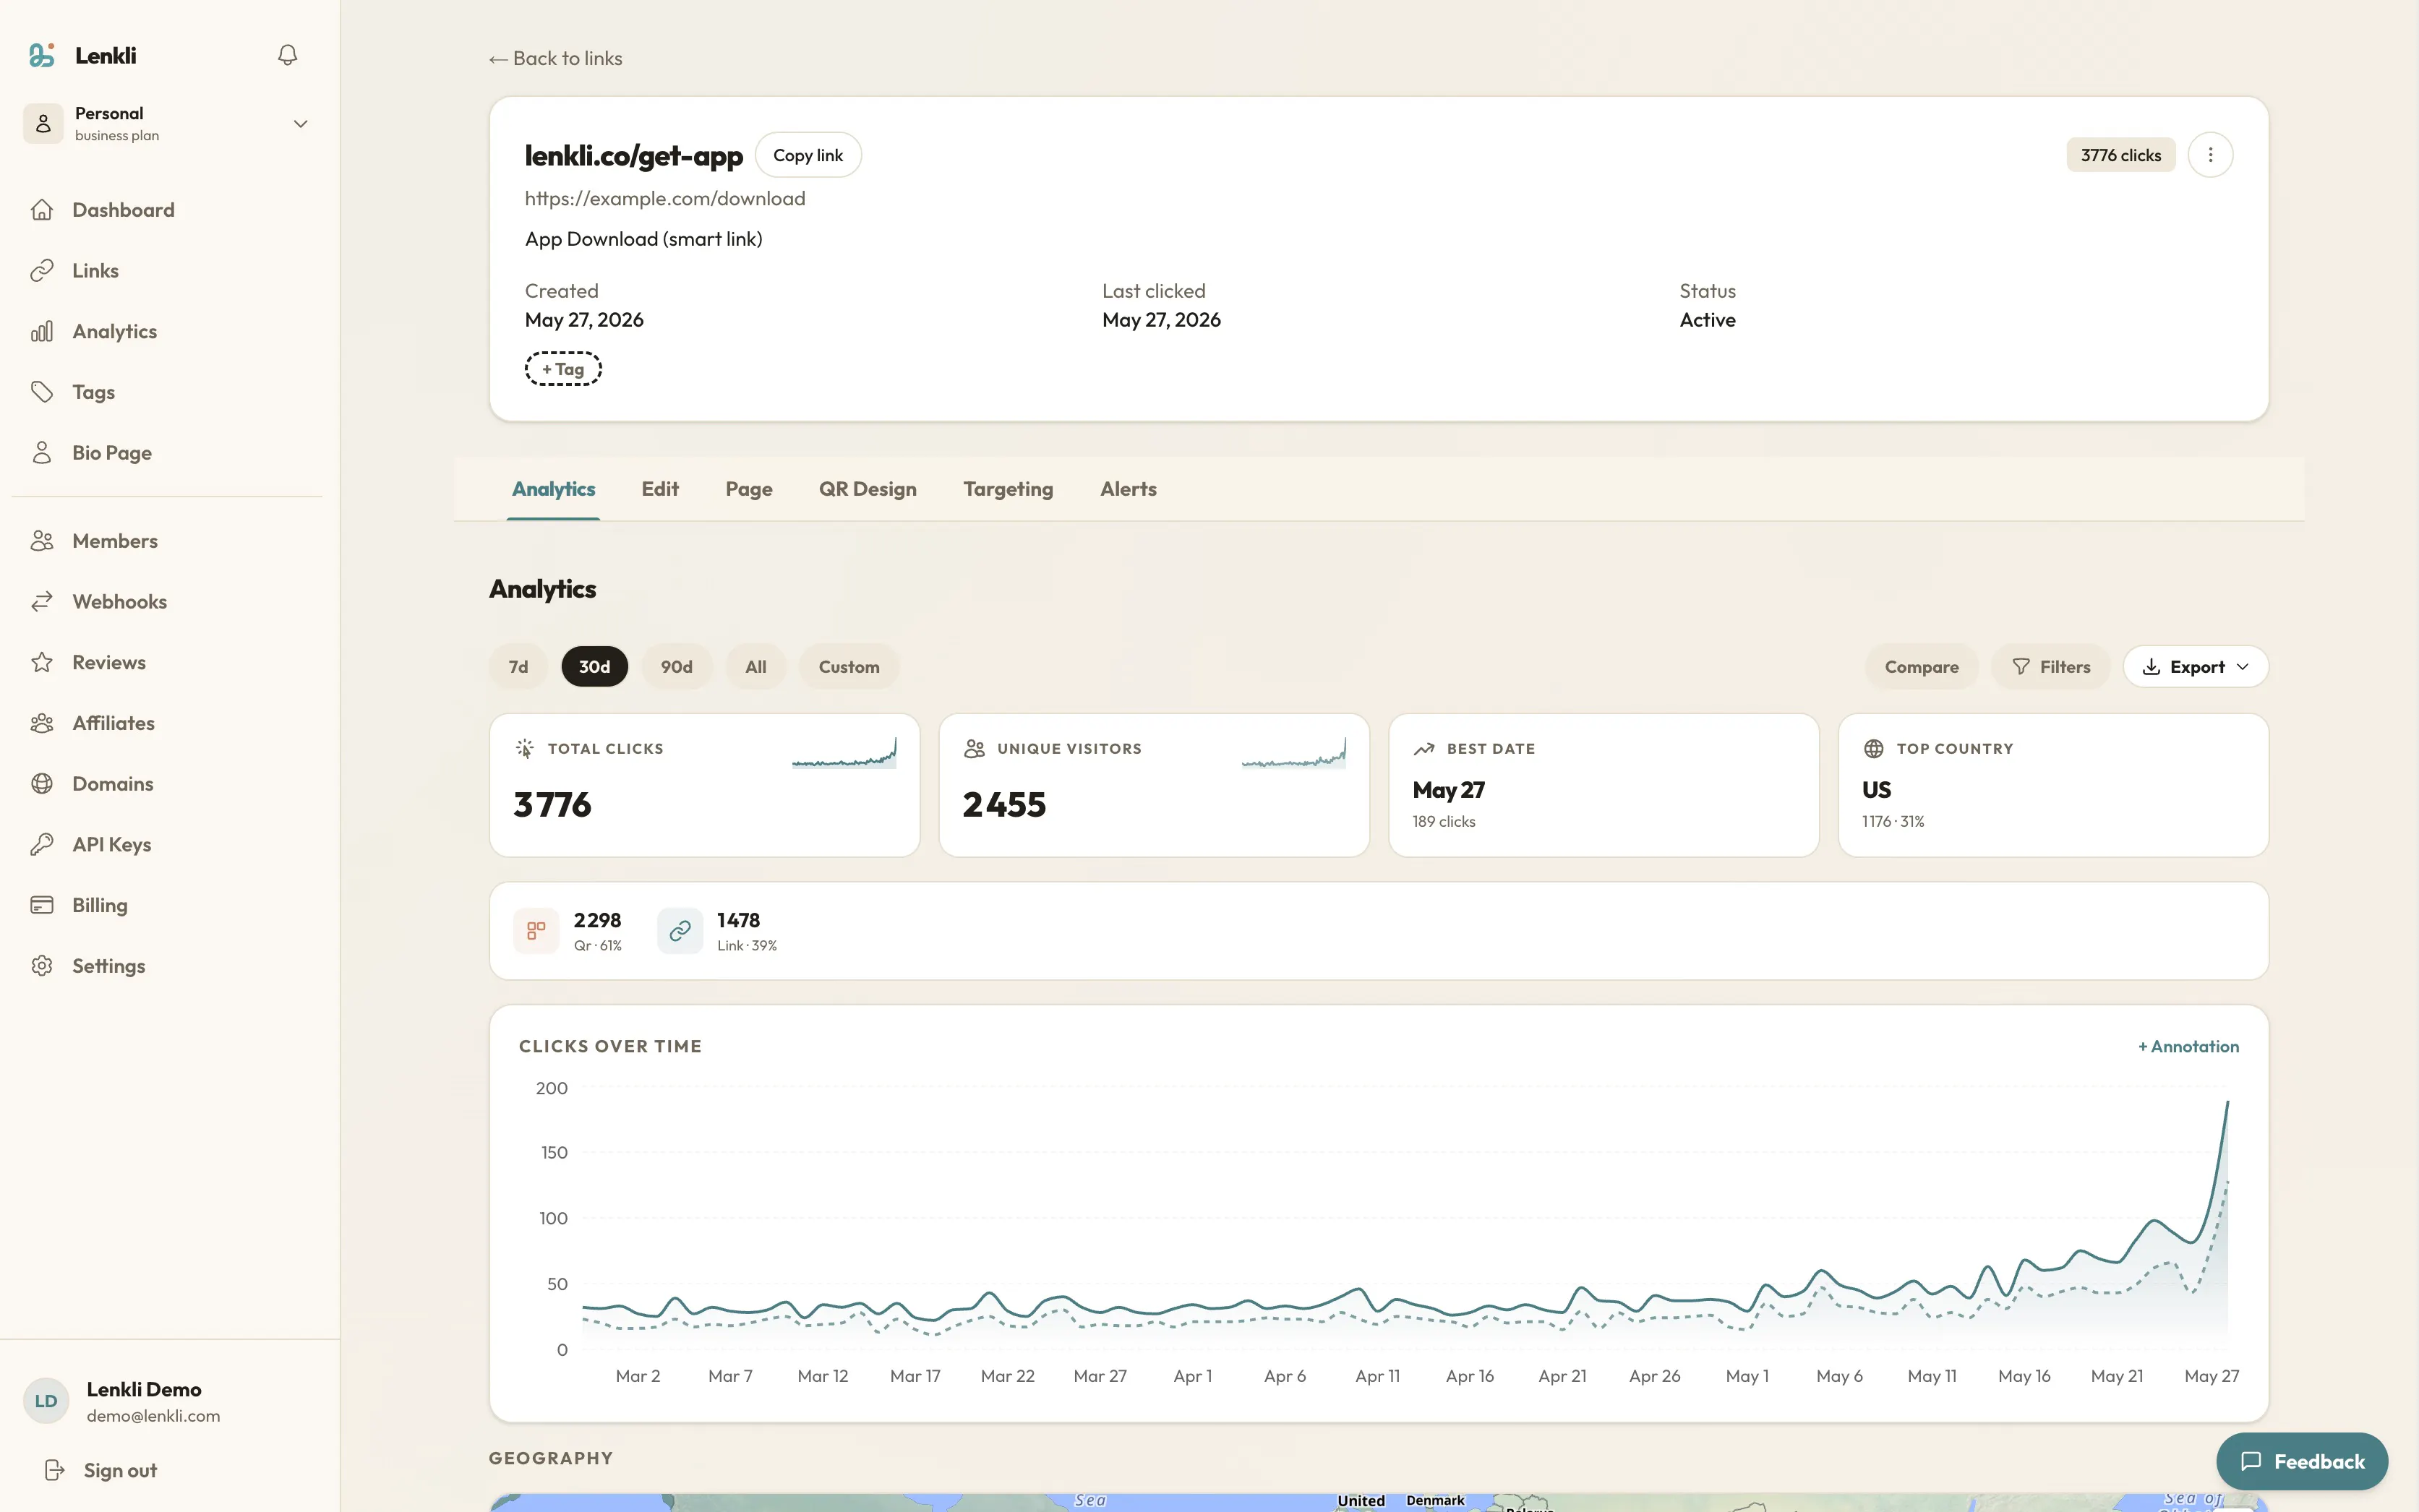Expand the Personal workspace switcher chevron
The height and width of the screenshot is (1512, 2419).
tap(300, 124)
